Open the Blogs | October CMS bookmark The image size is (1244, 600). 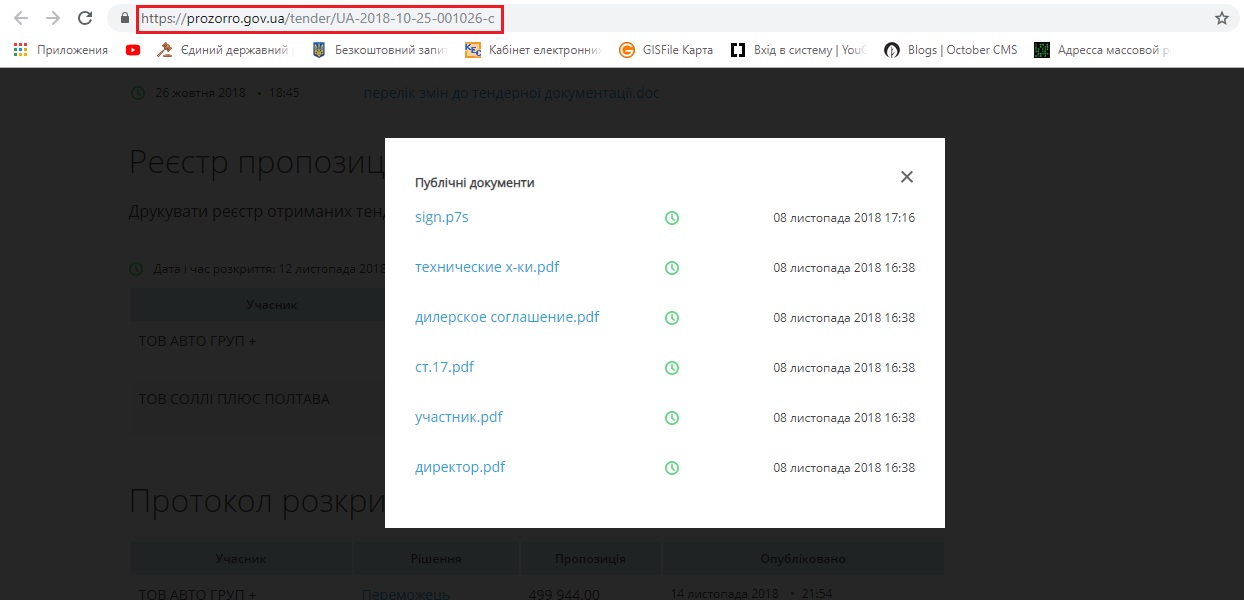[951, 50]
